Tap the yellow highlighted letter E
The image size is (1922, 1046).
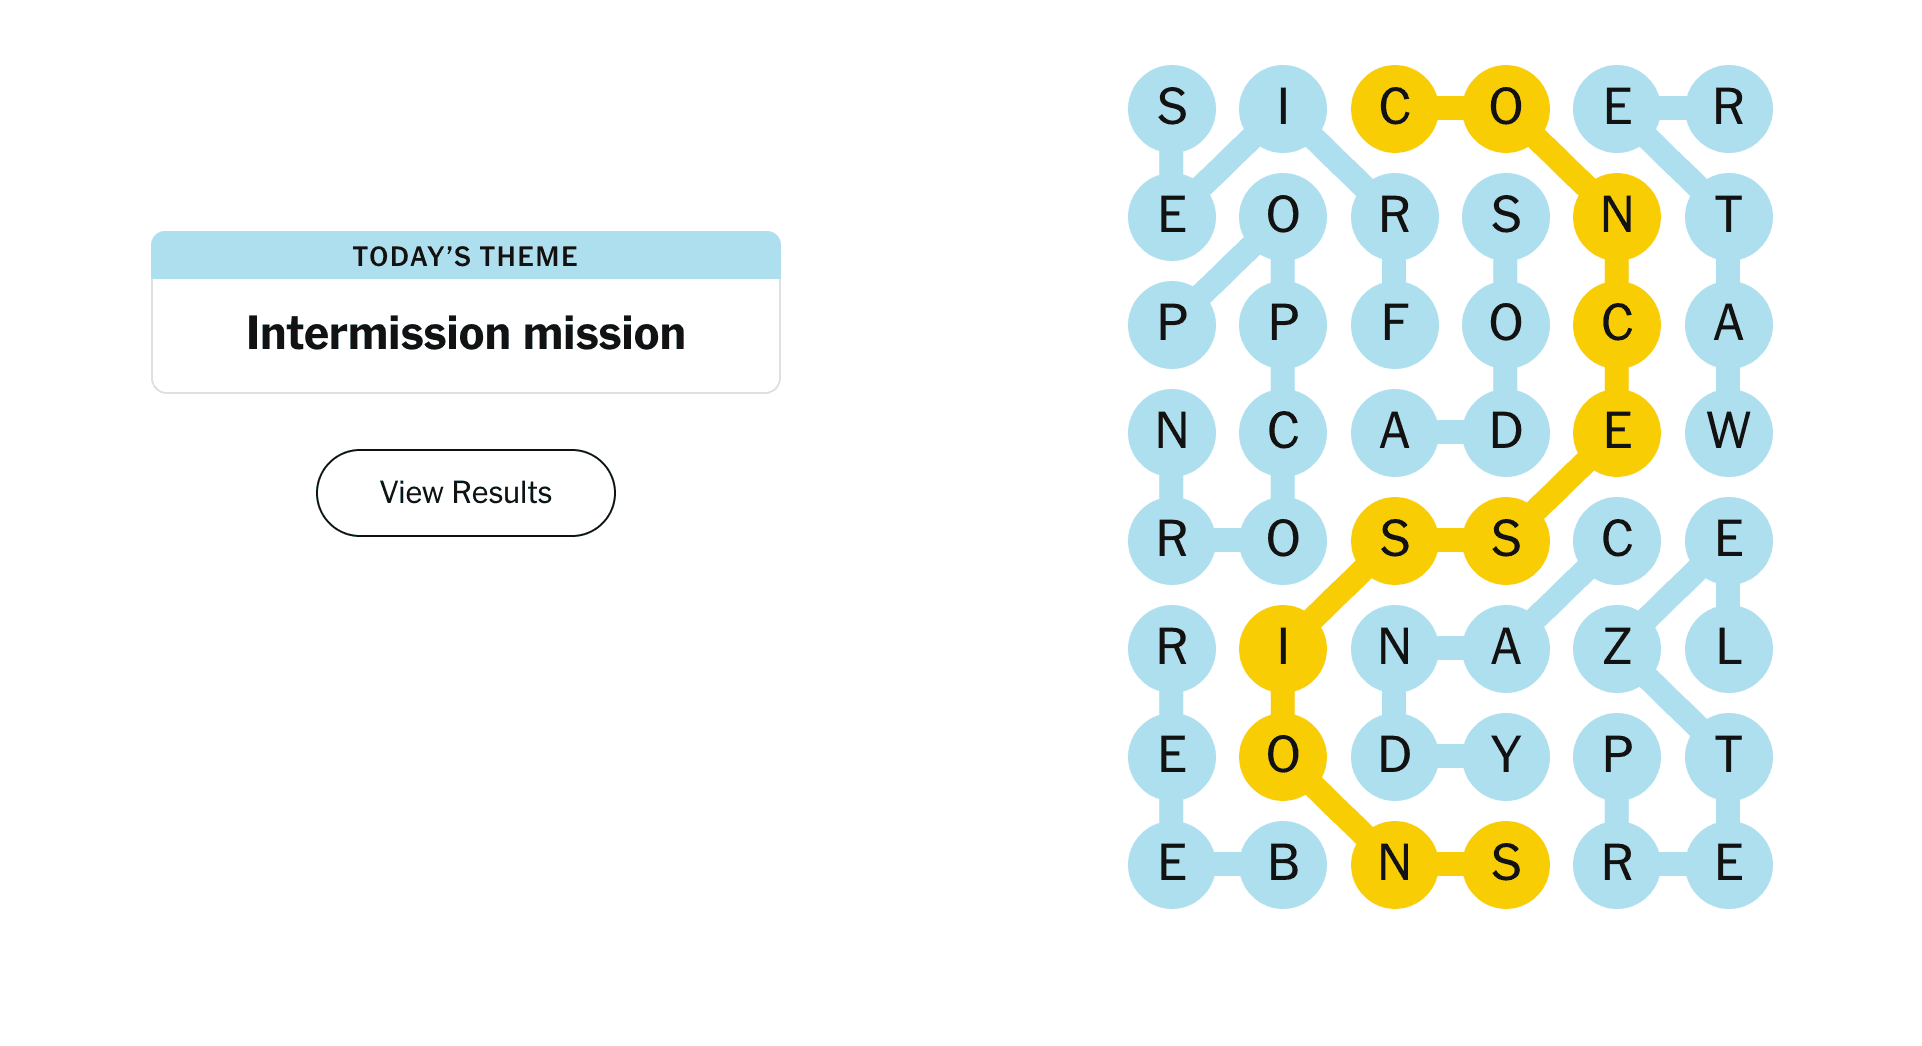pos(1617,432)
